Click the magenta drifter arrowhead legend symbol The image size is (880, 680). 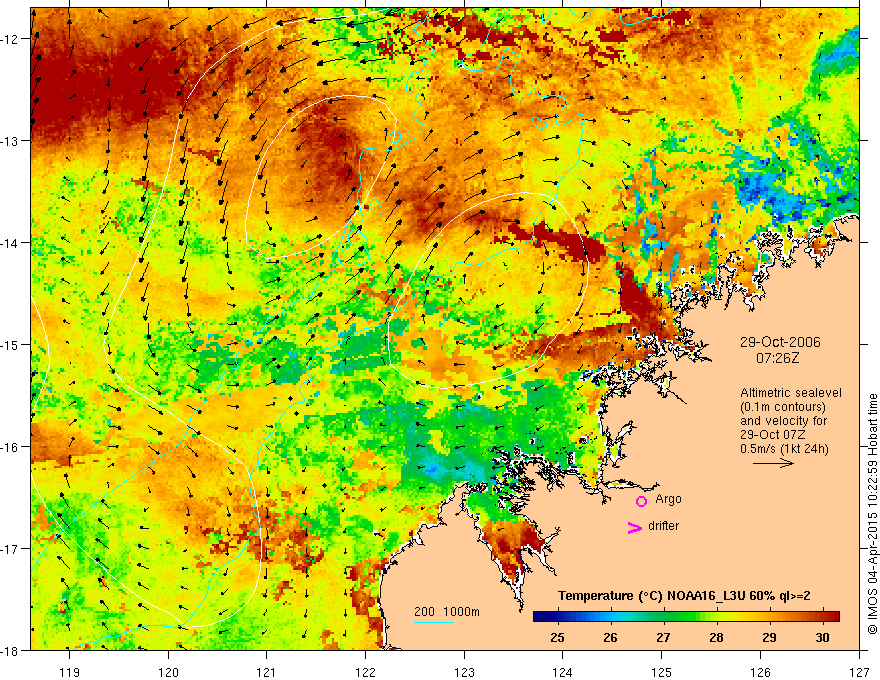(x=635, y=527)
